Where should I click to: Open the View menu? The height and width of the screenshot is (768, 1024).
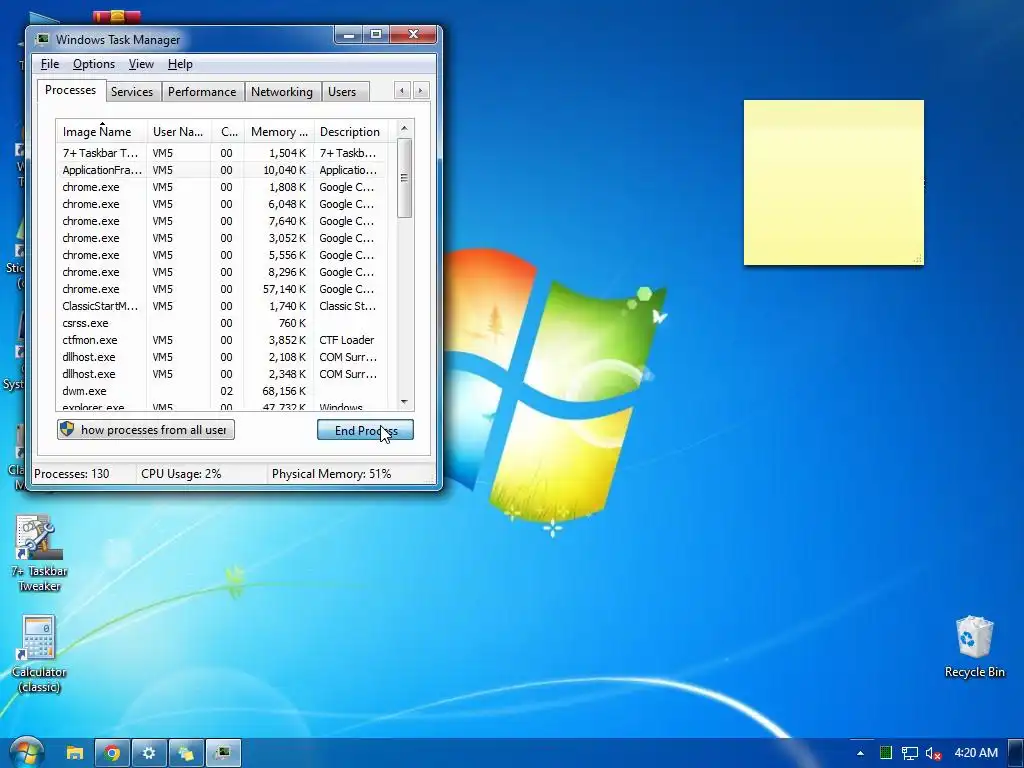(x=141, y=64)
